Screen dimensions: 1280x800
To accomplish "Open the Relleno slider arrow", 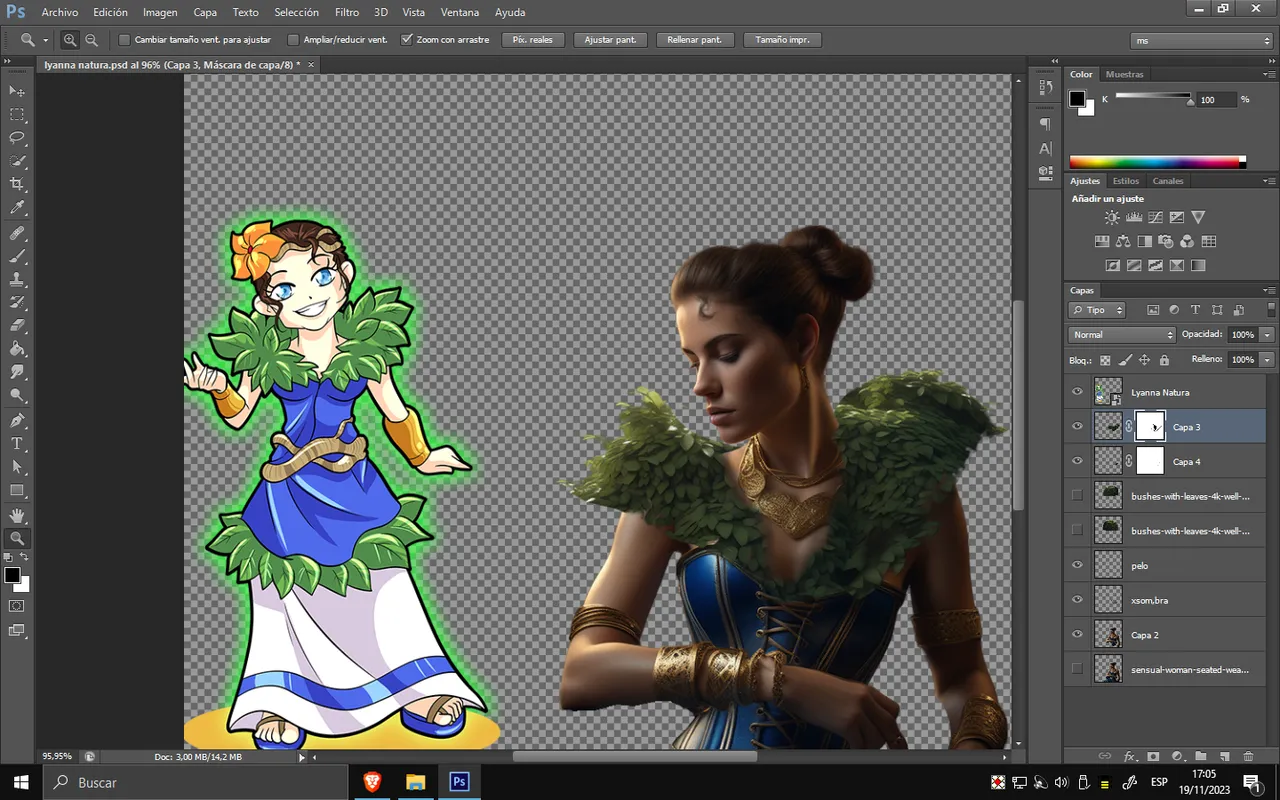I will pyautogui.click(x=1267, y=359).
